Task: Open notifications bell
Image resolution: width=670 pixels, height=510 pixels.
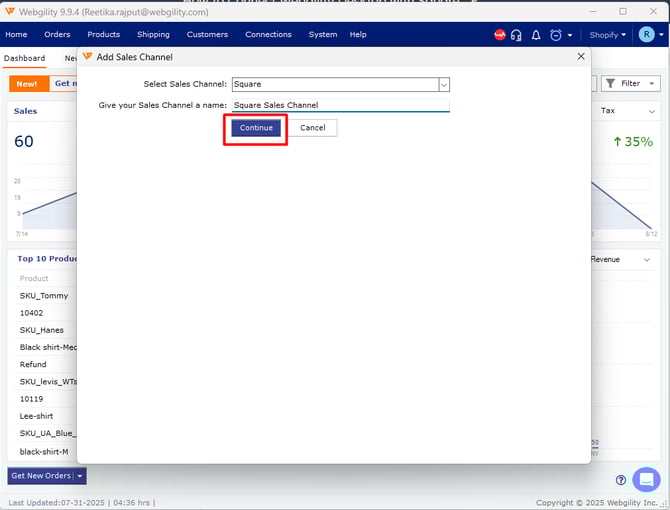Action: [x=536, y=35]
